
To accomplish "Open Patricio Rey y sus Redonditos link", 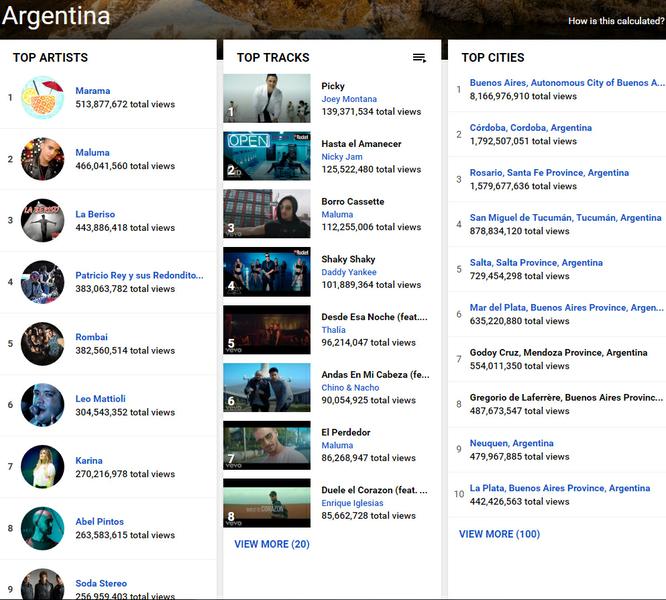I will (139, 275).
